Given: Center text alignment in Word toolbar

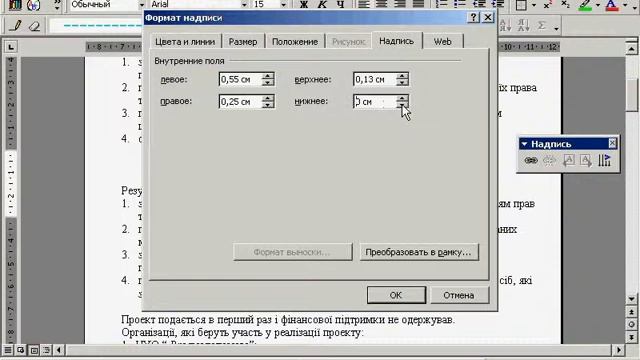Looking at the screenshot, I should pyautogui.click(x=382, y=4).
